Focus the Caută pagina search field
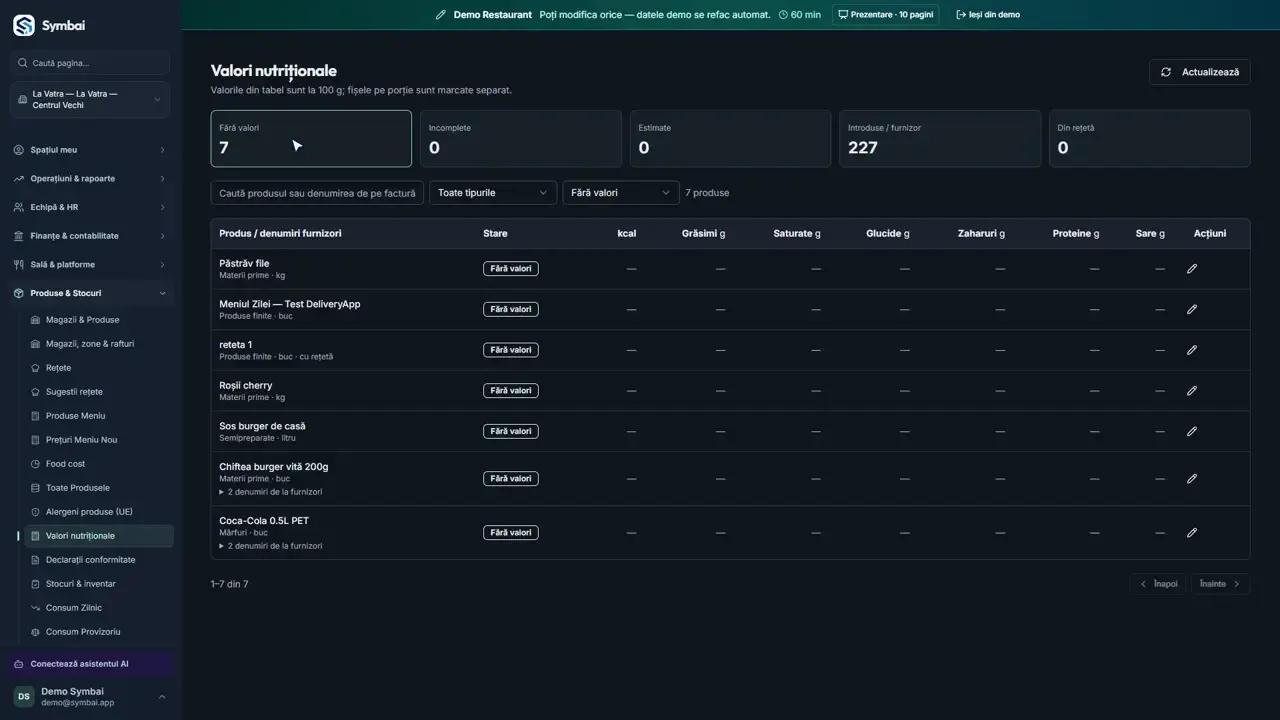Screen dimensions: 1280x720 click(x=90, y=63)
